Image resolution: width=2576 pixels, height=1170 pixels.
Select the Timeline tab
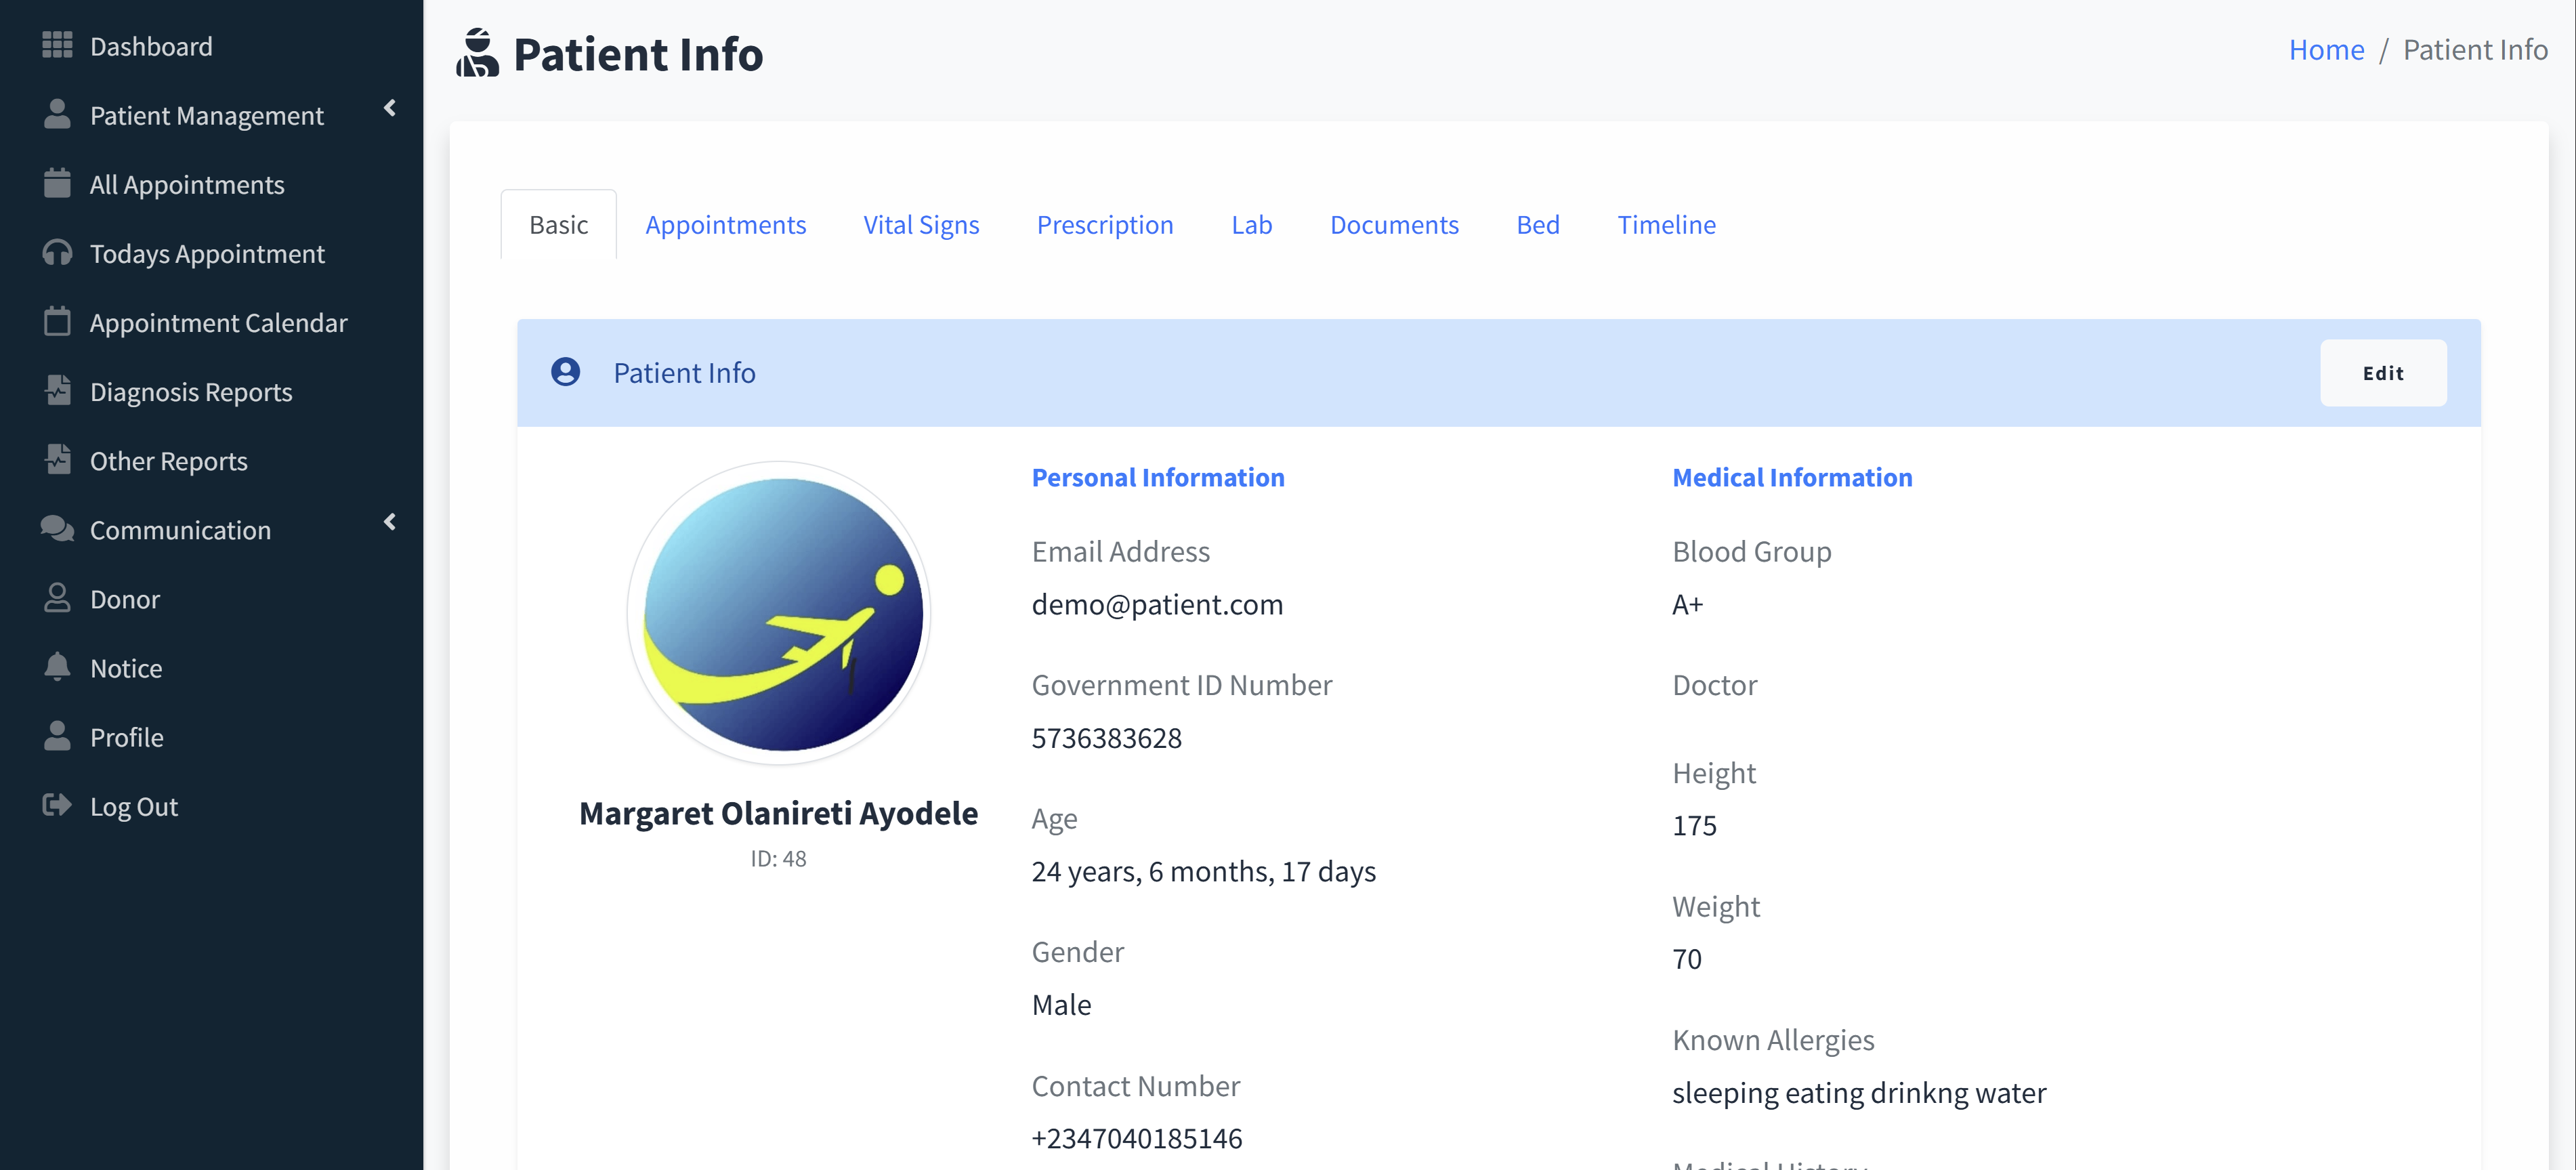tap(1665, 225)
